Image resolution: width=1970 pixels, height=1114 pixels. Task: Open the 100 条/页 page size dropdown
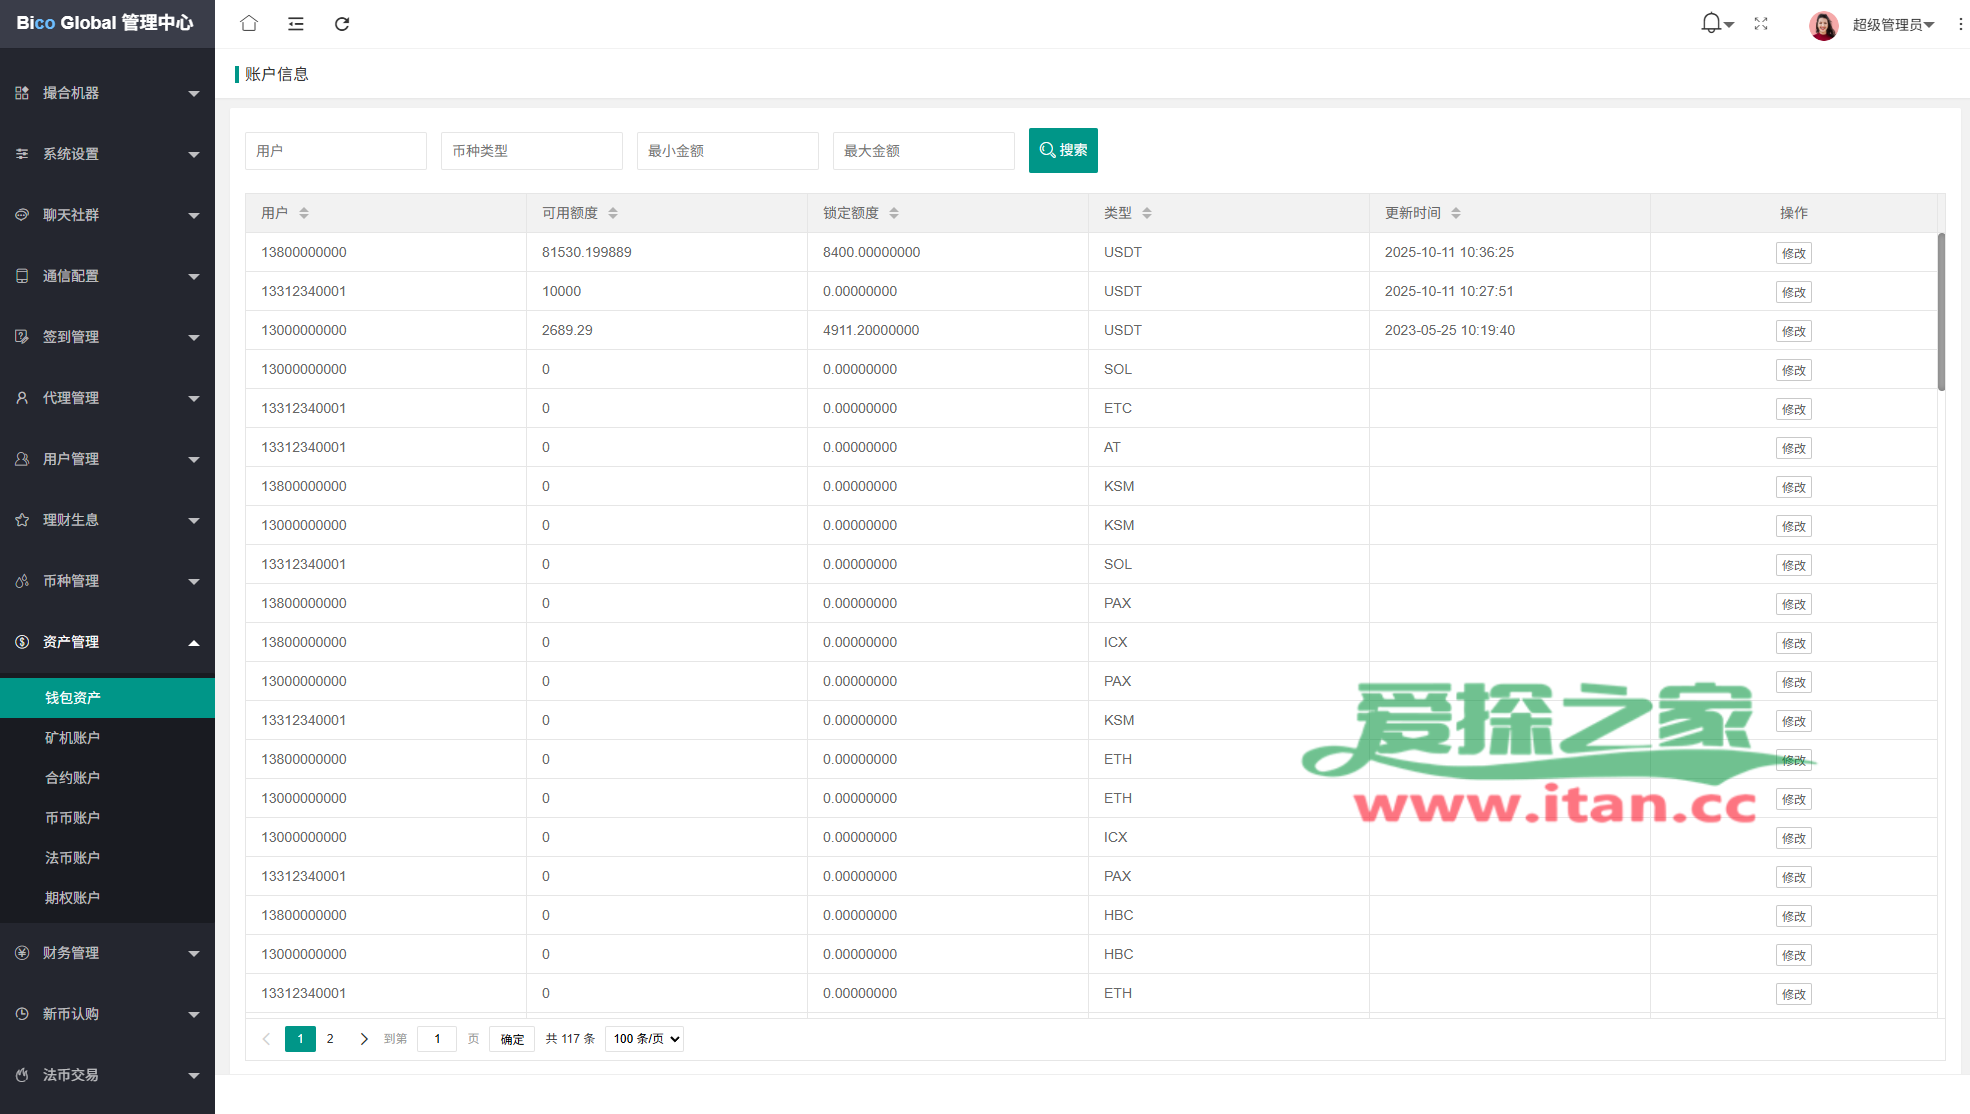pos(645,1039)
